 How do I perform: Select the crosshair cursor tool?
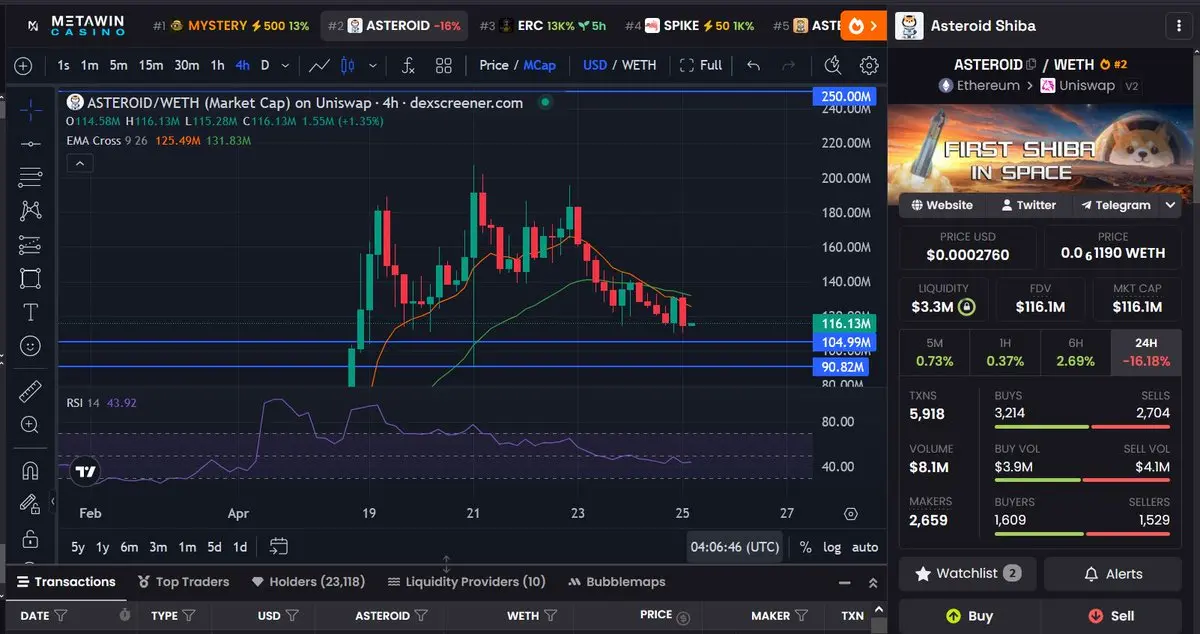pyautogui.click(x=30, y=110)
